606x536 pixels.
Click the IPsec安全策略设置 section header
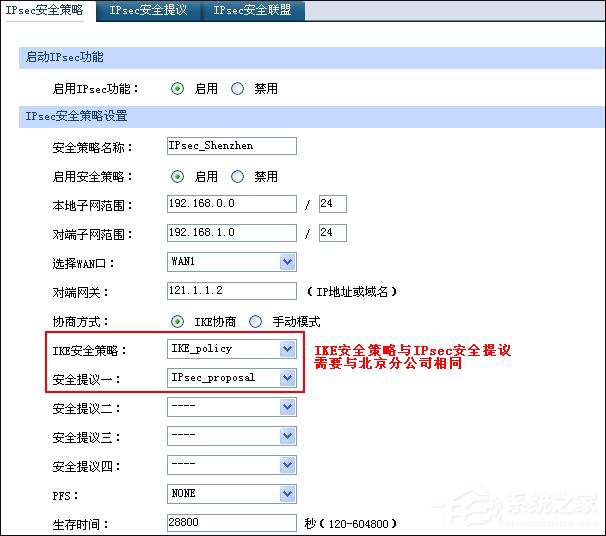point(312,116)
